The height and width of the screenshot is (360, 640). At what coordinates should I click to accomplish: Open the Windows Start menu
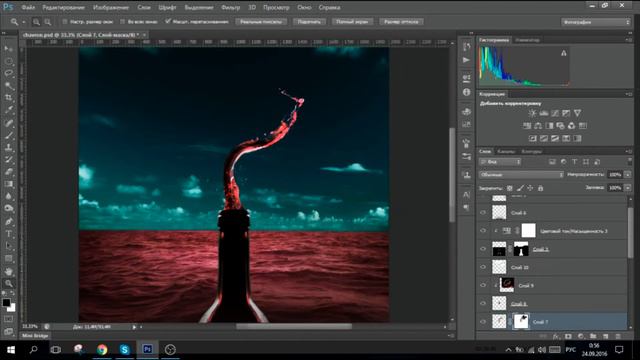coord(11,350)
